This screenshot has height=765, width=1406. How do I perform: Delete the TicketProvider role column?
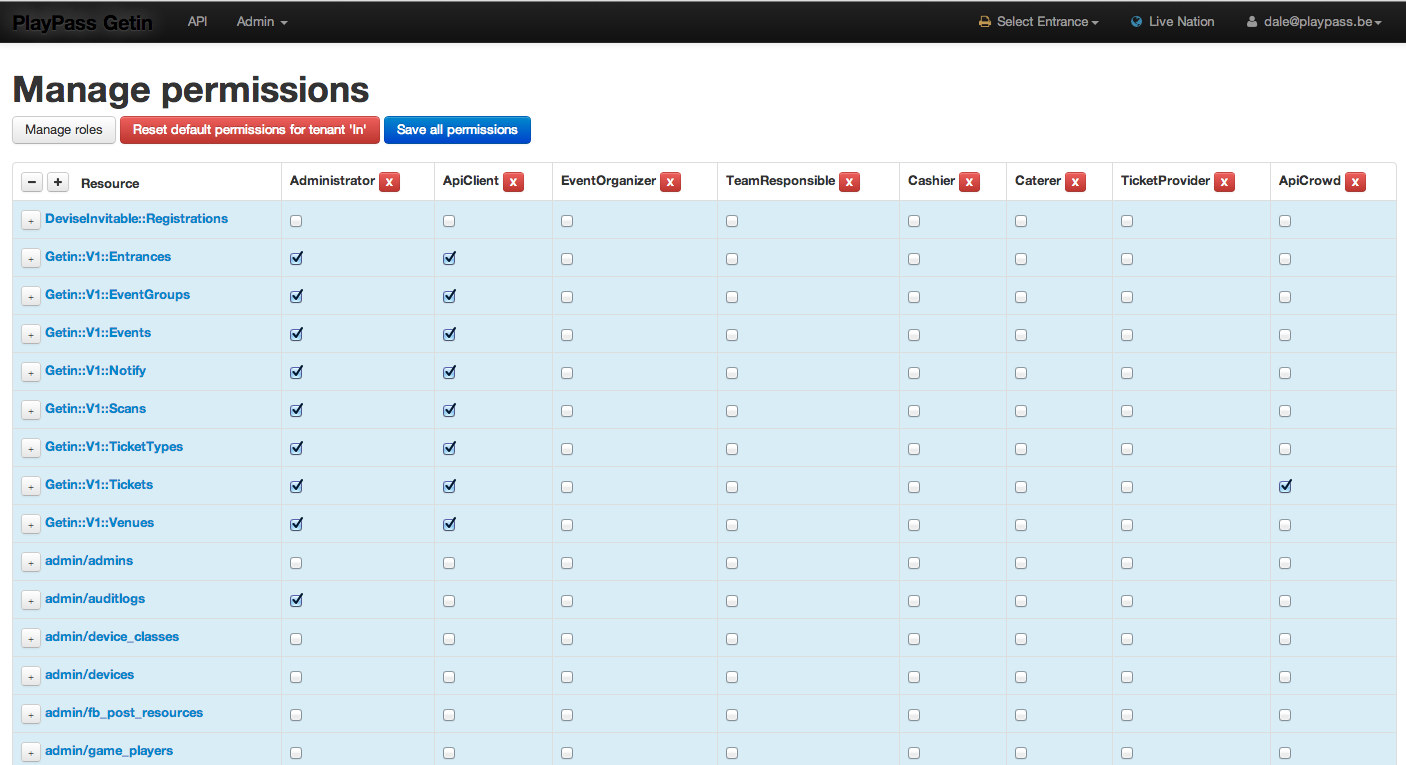[1224, 182]
